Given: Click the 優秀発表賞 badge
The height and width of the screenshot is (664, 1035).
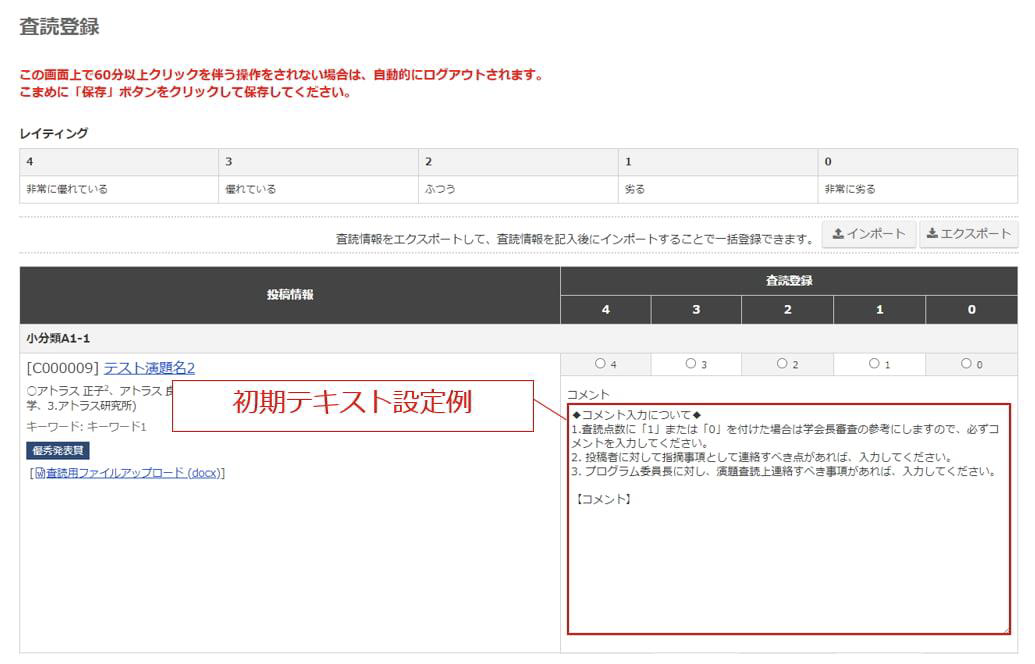Looking at the screenshot, I should coord(58,451).
